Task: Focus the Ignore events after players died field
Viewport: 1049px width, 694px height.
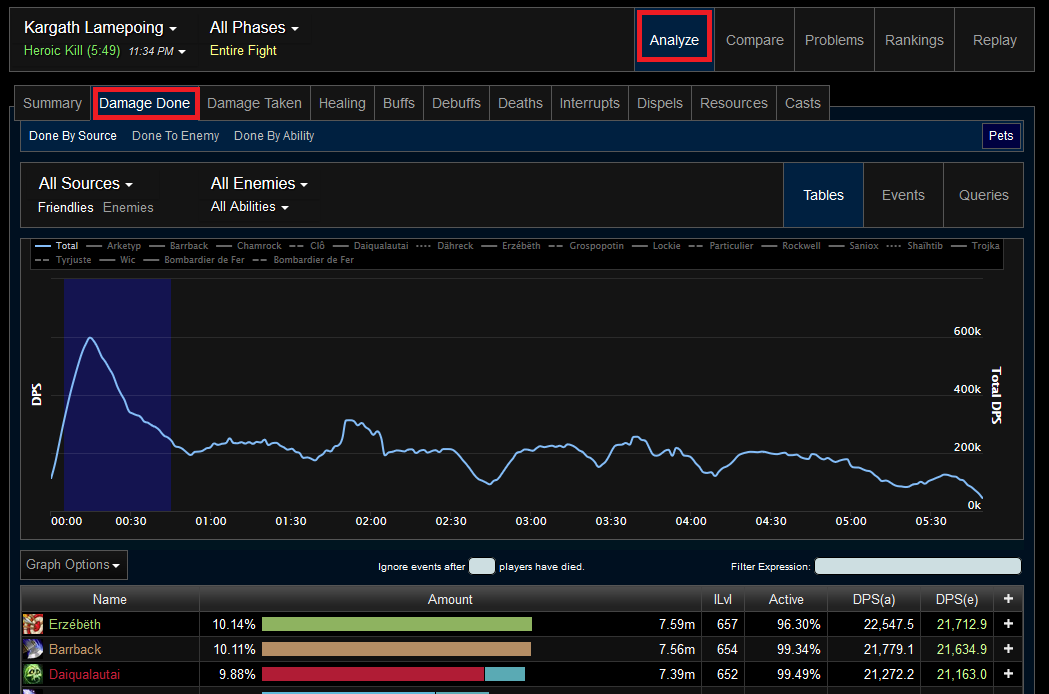Action: 482,566
